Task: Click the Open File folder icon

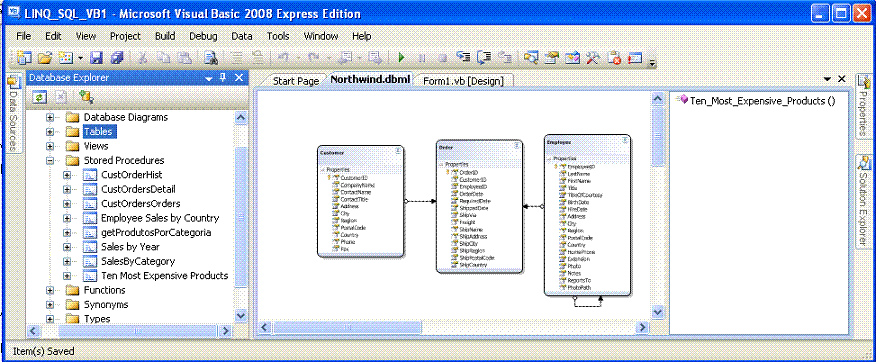Action: pos(45,57)
